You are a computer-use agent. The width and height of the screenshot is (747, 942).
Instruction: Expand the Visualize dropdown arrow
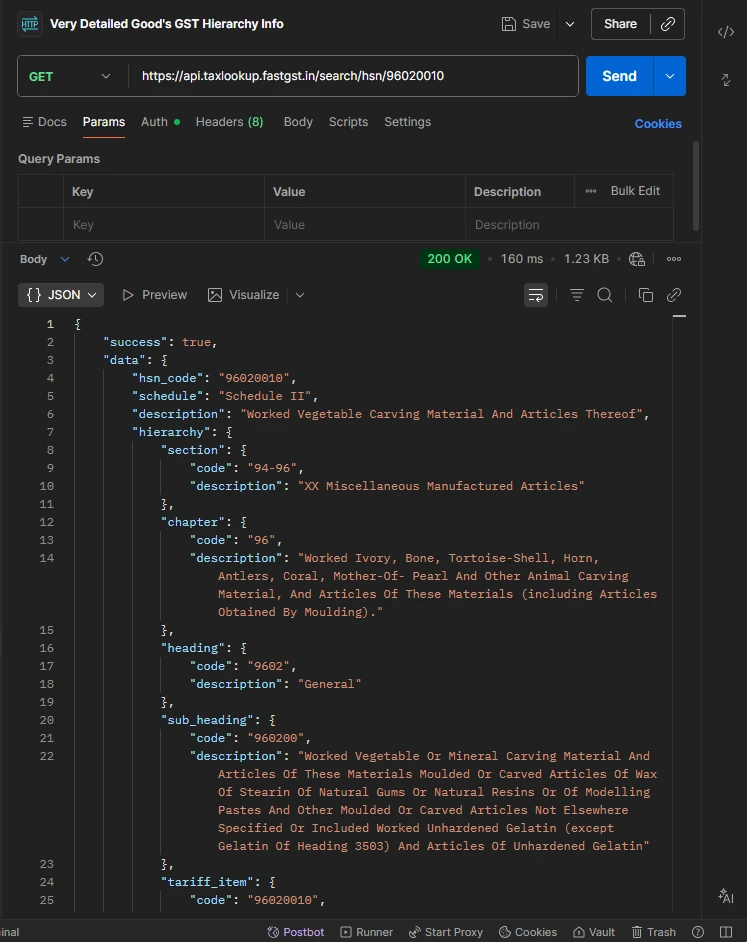(x=300, y=295)
